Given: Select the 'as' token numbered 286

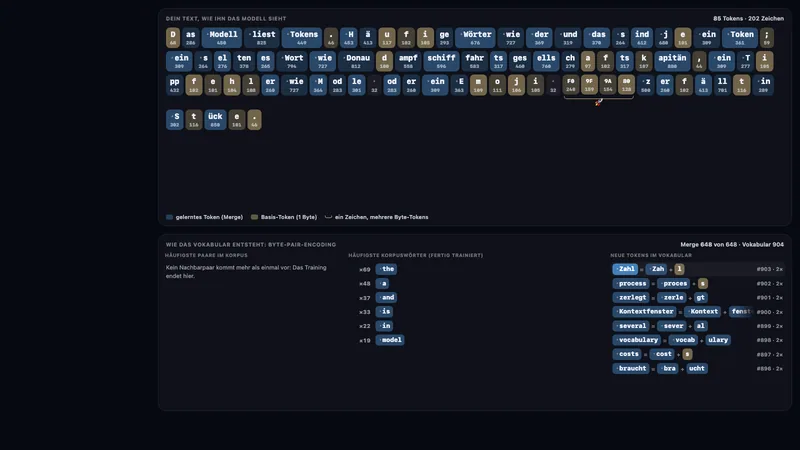Looking at the screenshot, I should pos(190,37).
